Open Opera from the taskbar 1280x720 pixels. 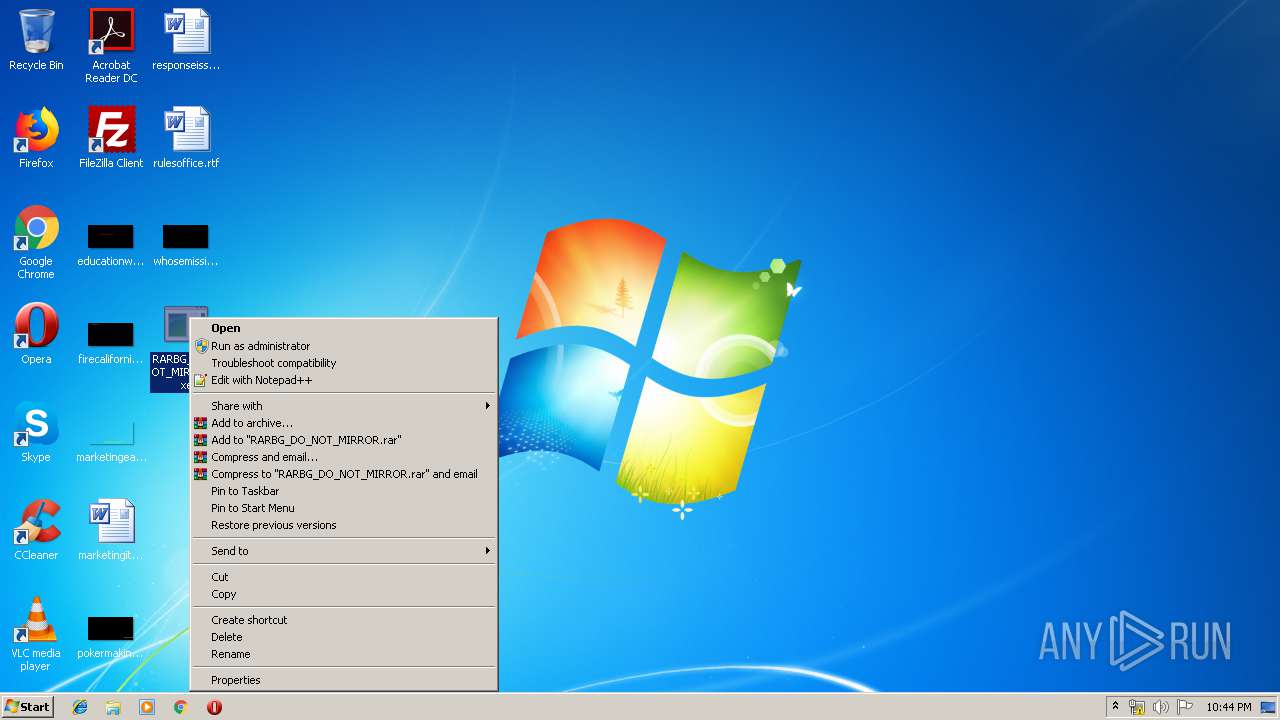click(214, 707)
